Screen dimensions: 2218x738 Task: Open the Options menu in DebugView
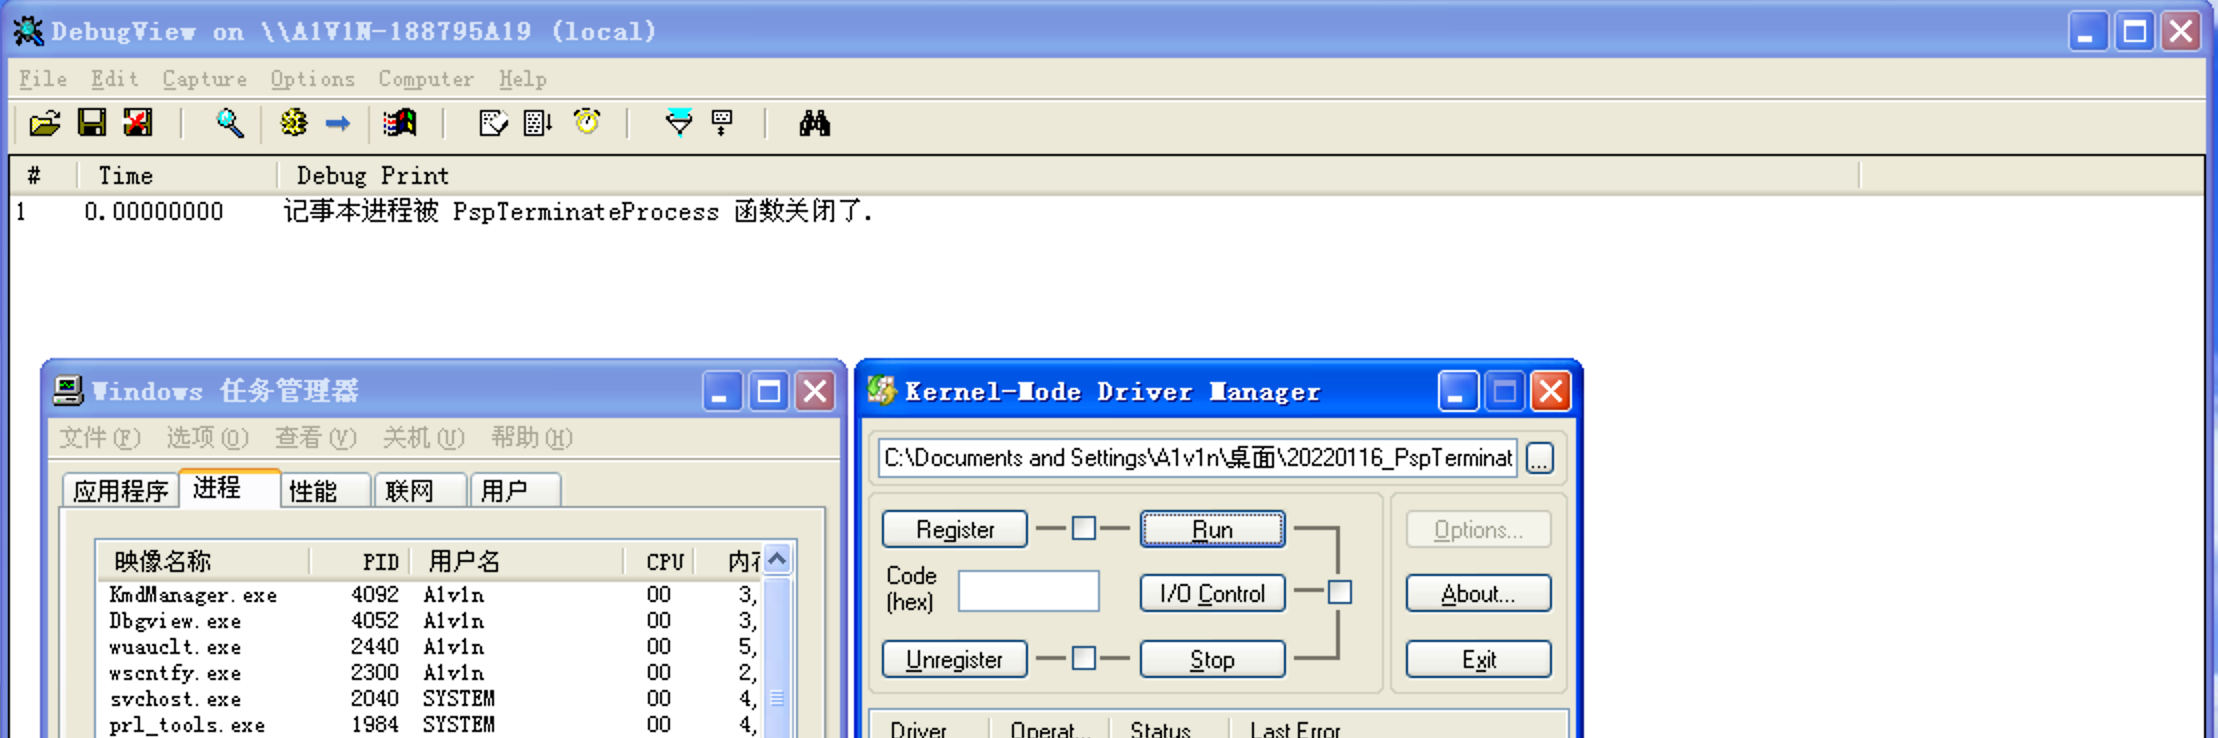click(313, 79)
